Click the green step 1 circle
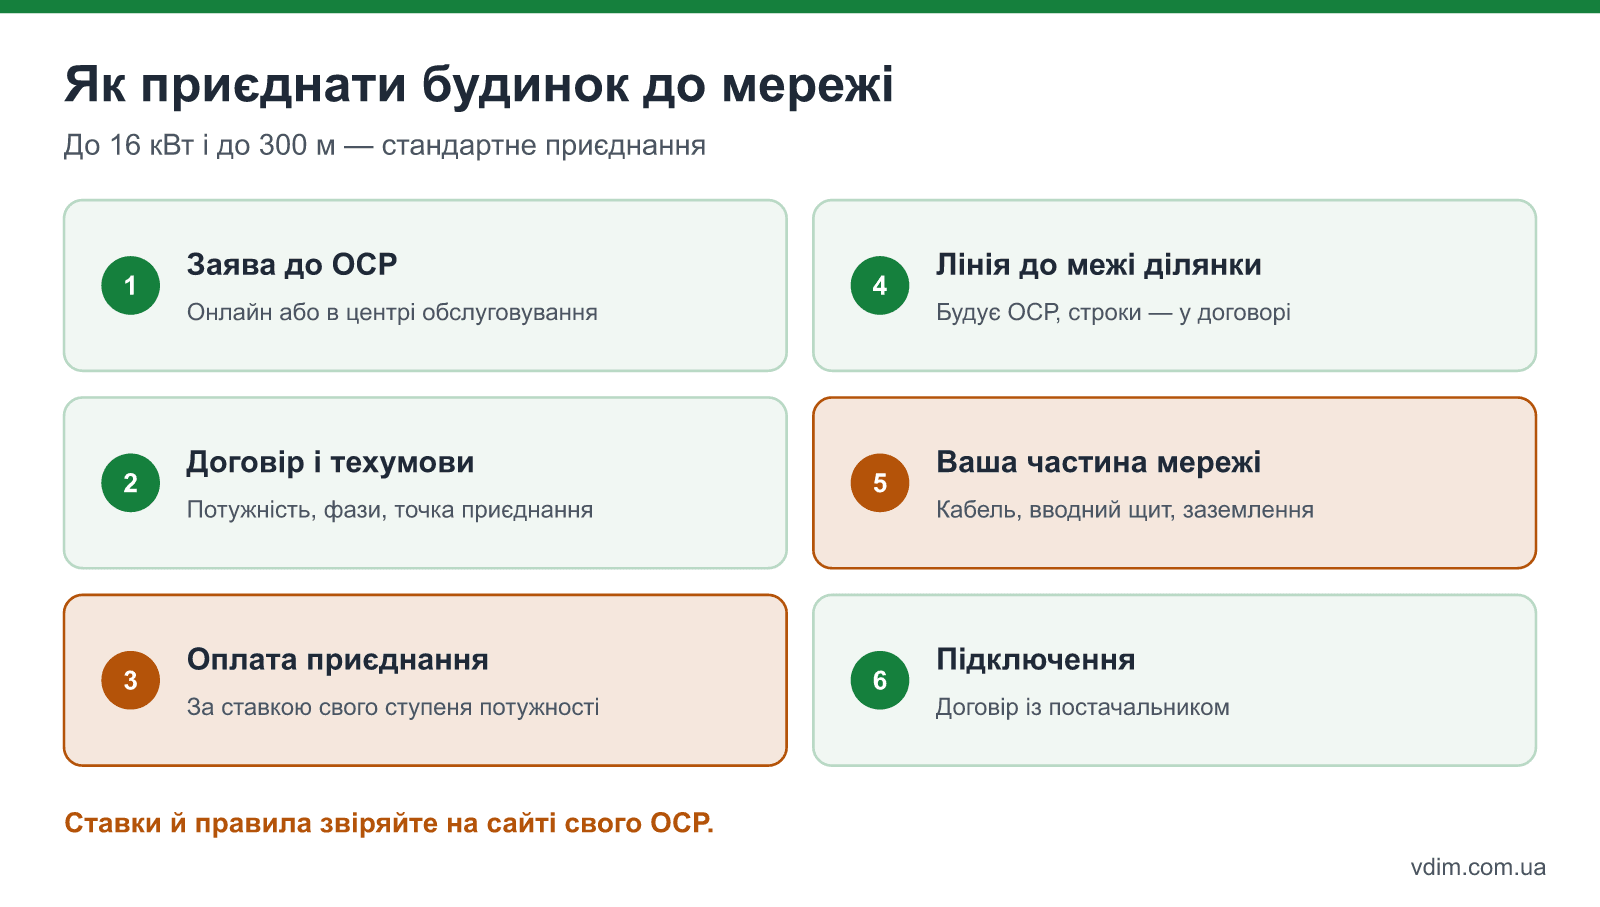This screenshot has height=907, width=1600. [x=131, y=286]
